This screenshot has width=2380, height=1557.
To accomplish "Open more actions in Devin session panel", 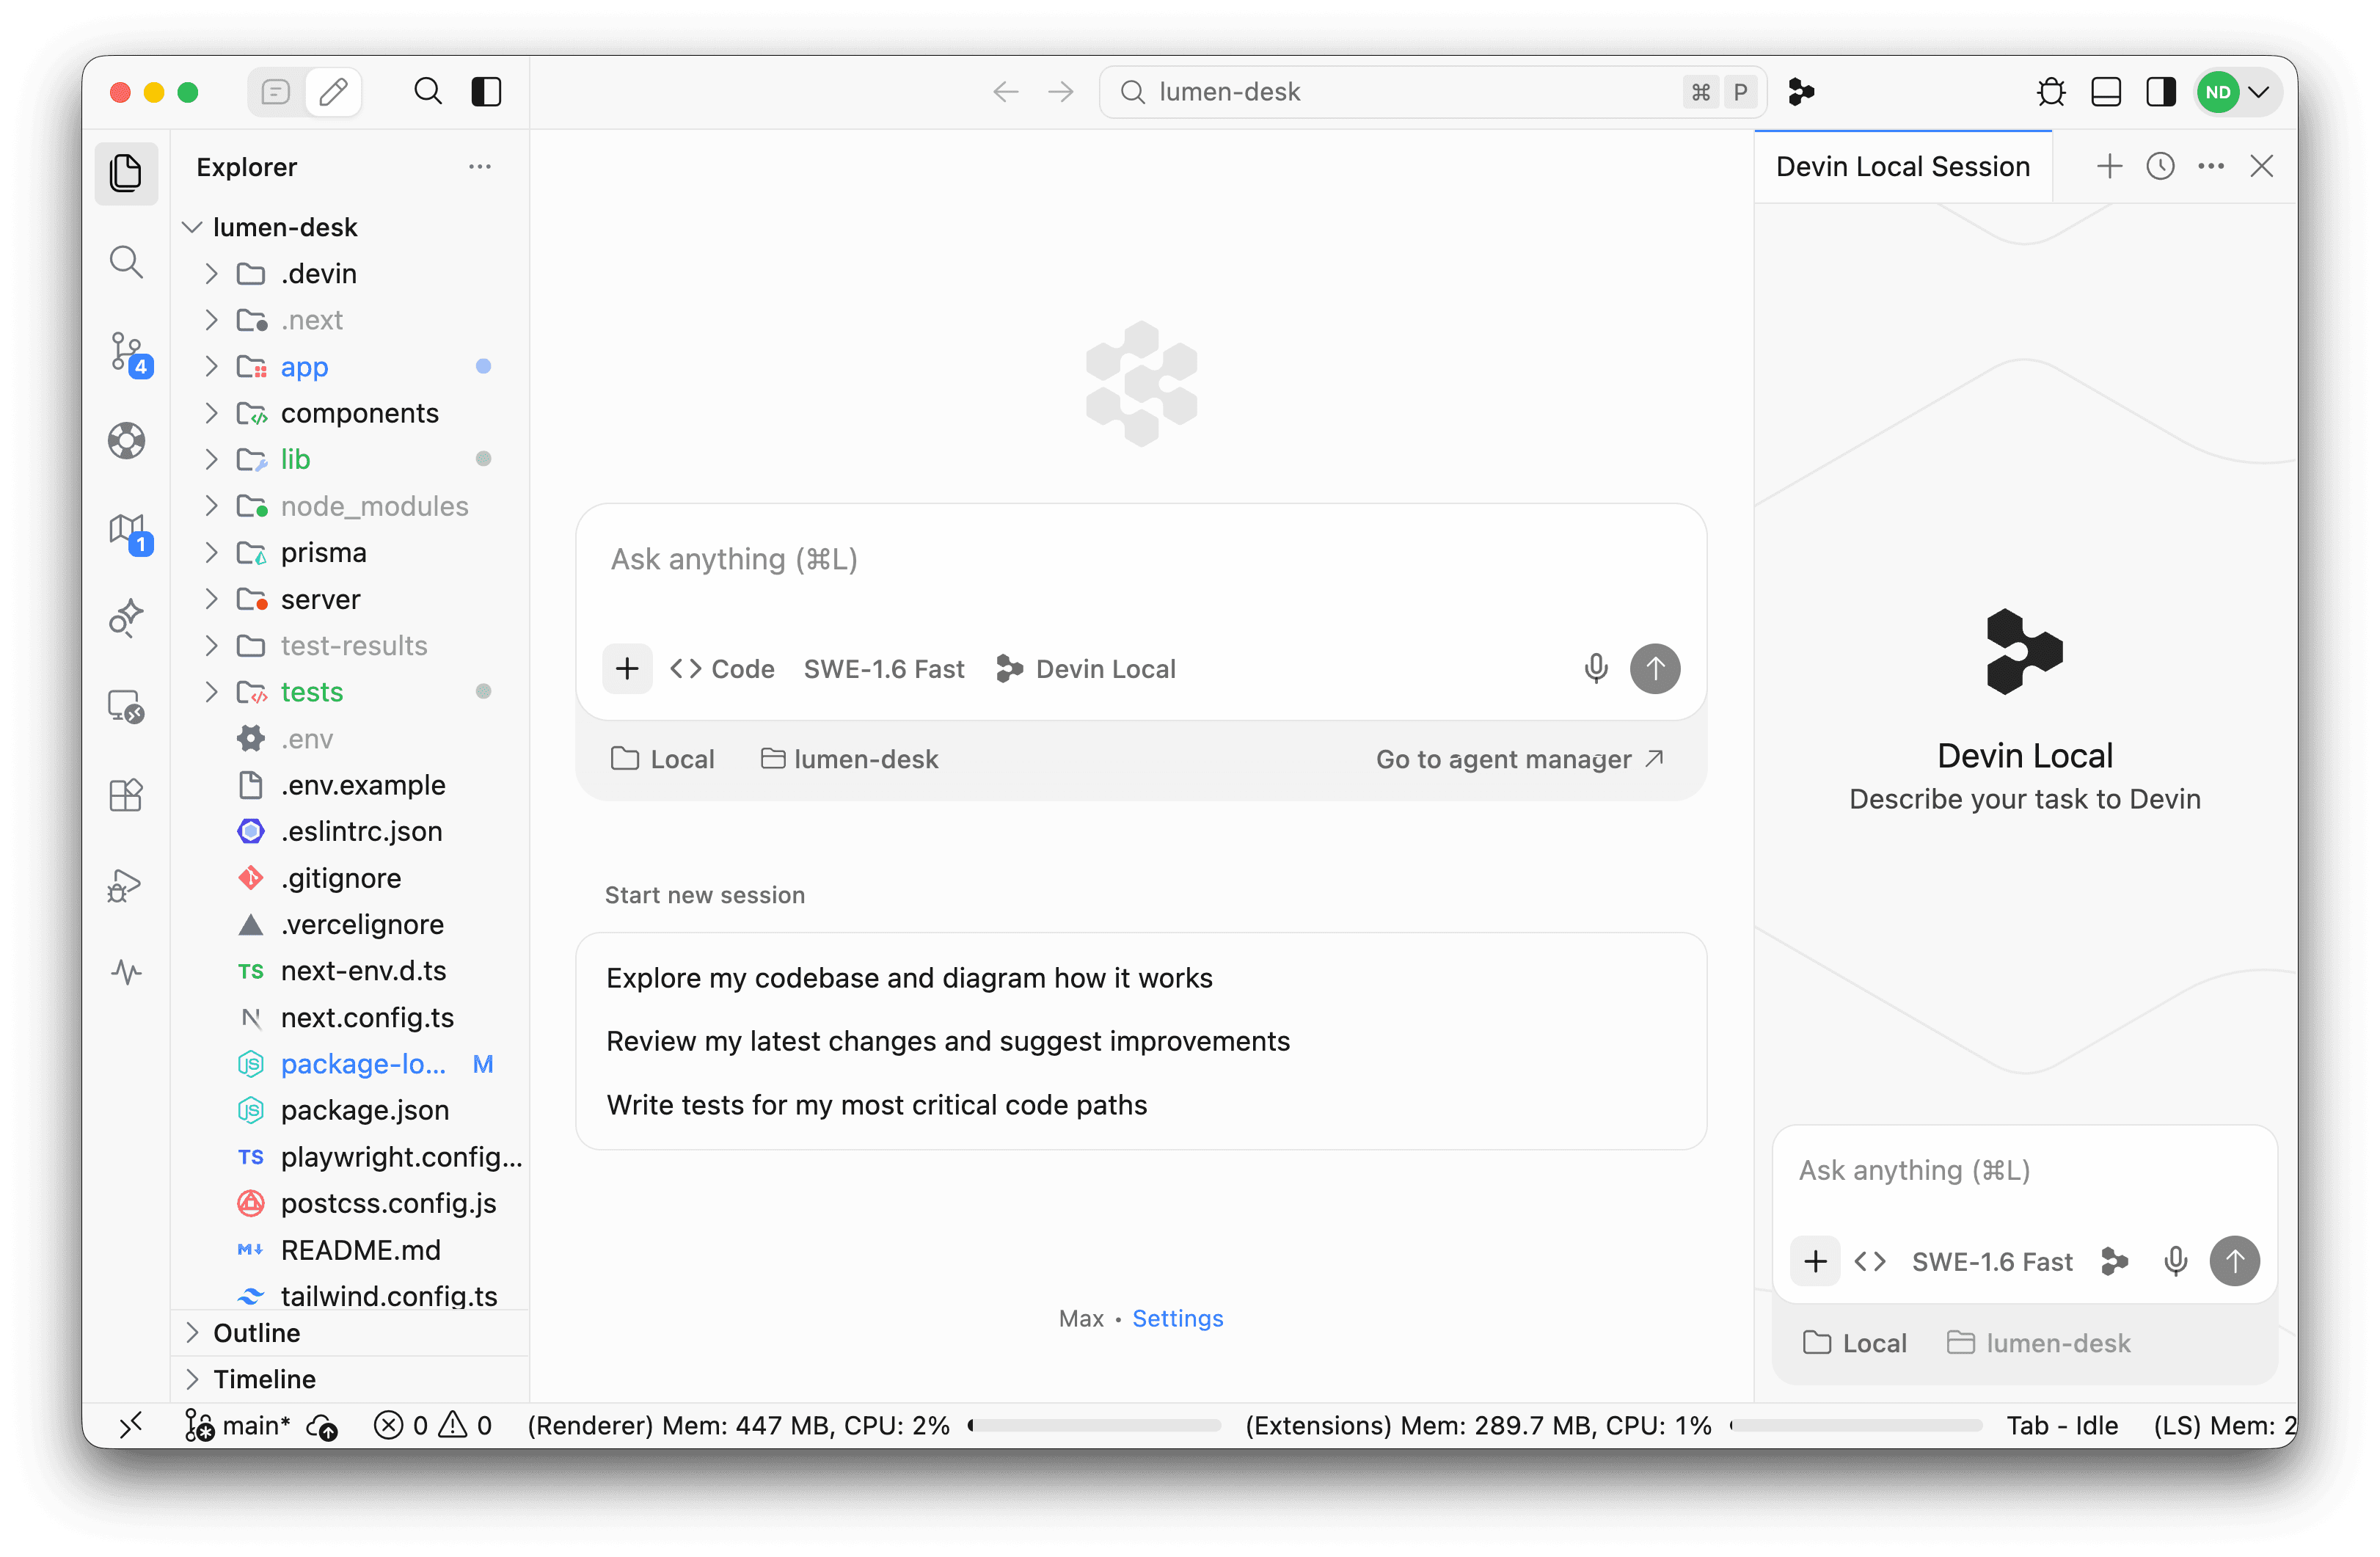I will pos(2211,166).
